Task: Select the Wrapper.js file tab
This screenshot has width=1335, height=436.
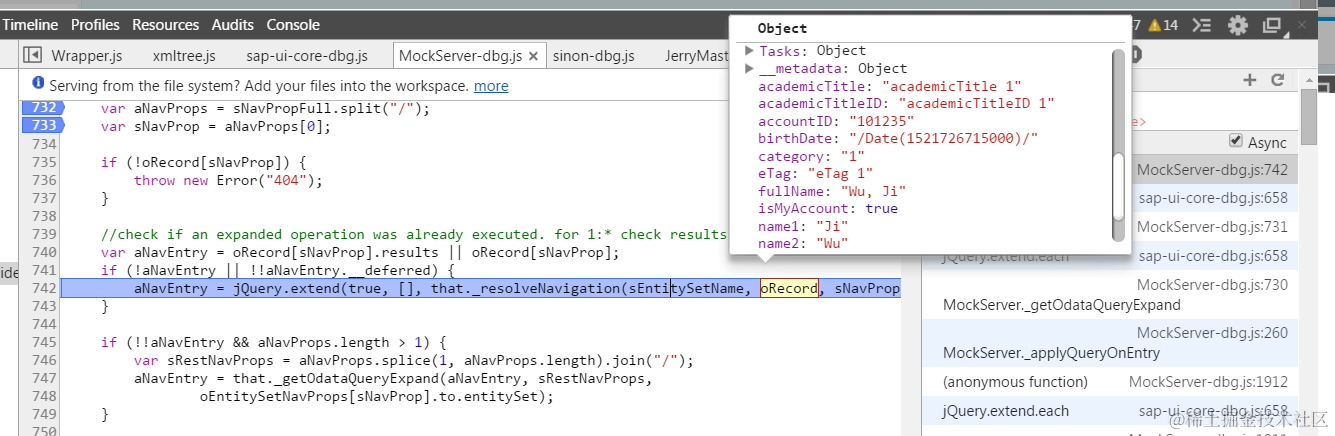Action: (x=88, y=56)
